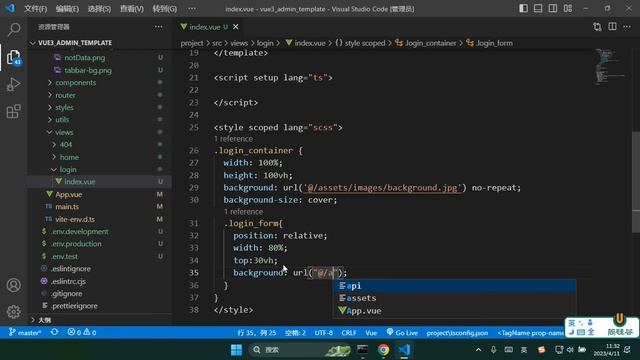640x360 pixels.
Task: Click VS Code icon in taskbar
Action: [404, 350]
